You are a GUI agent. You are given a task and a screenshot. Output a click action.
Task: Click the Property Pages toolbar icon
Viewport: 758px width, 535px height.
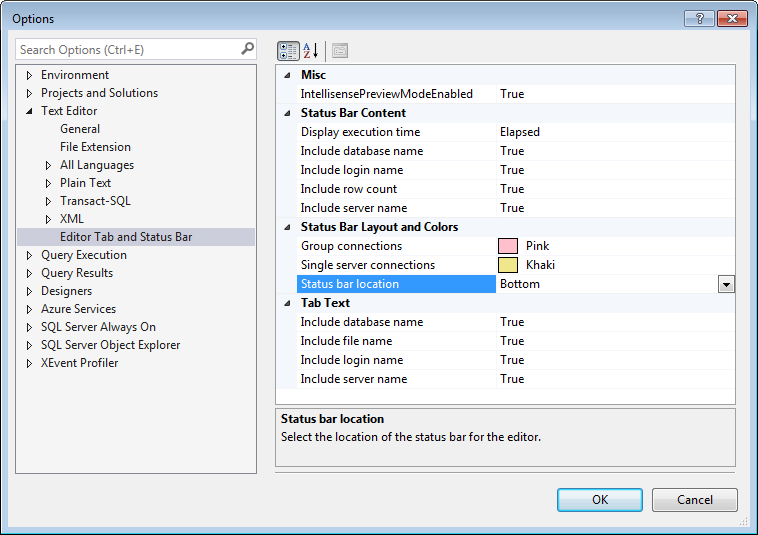pos(340,50)
